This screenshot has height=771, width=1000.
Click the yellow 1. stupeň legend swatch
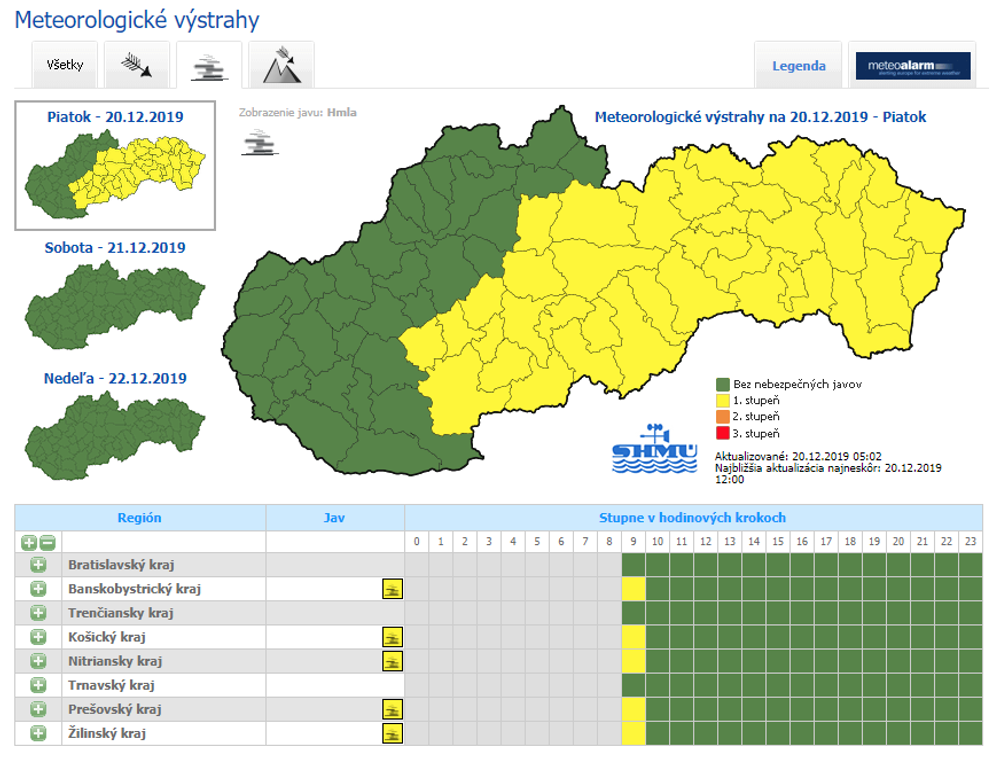point(723,400)
